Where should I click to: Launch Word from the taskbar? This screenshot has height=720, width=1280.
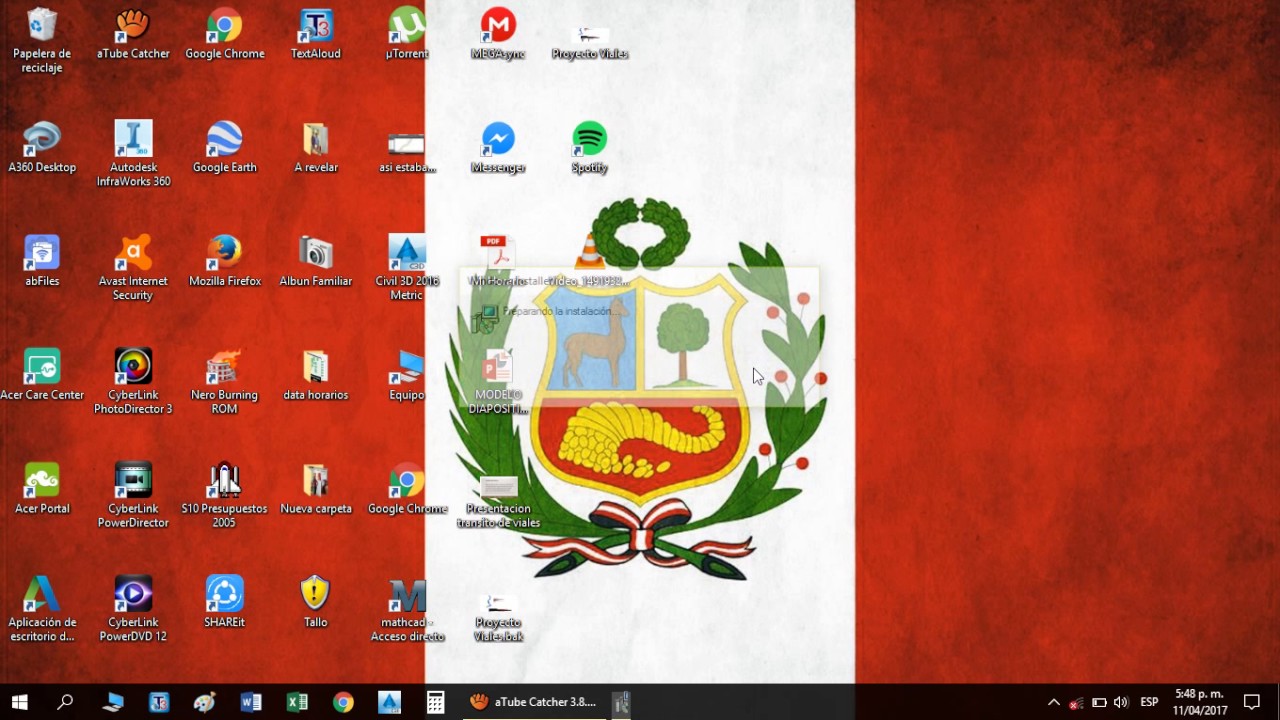[x=251, y=702]
